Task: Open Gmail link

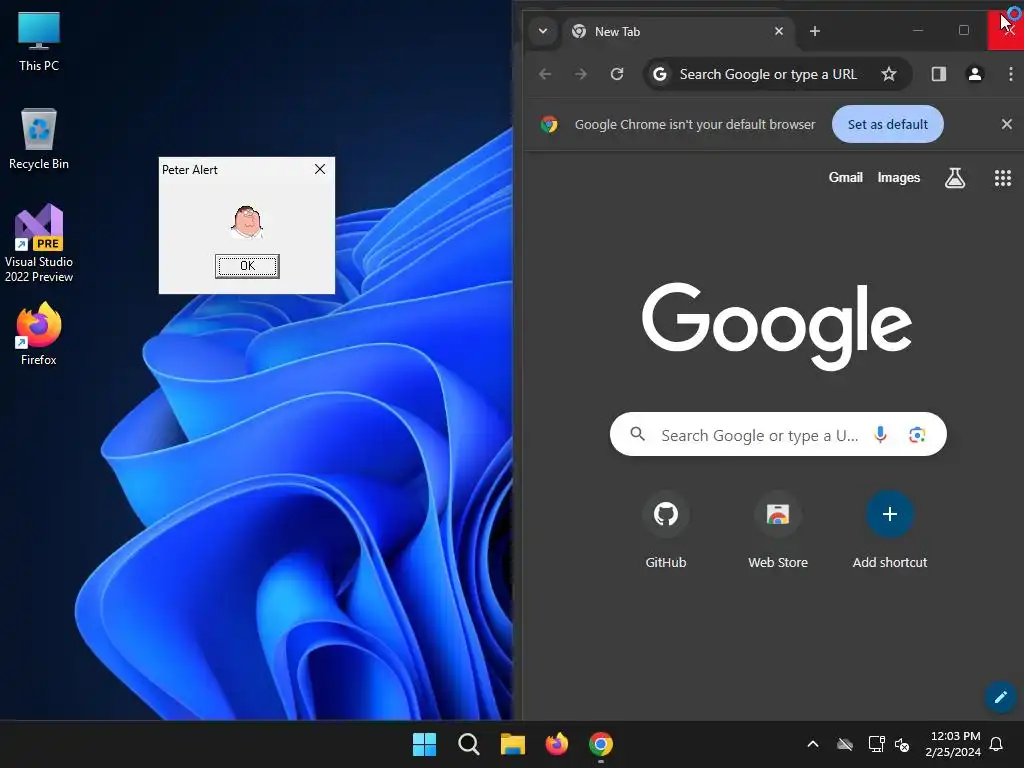Action: click(846, 178)
